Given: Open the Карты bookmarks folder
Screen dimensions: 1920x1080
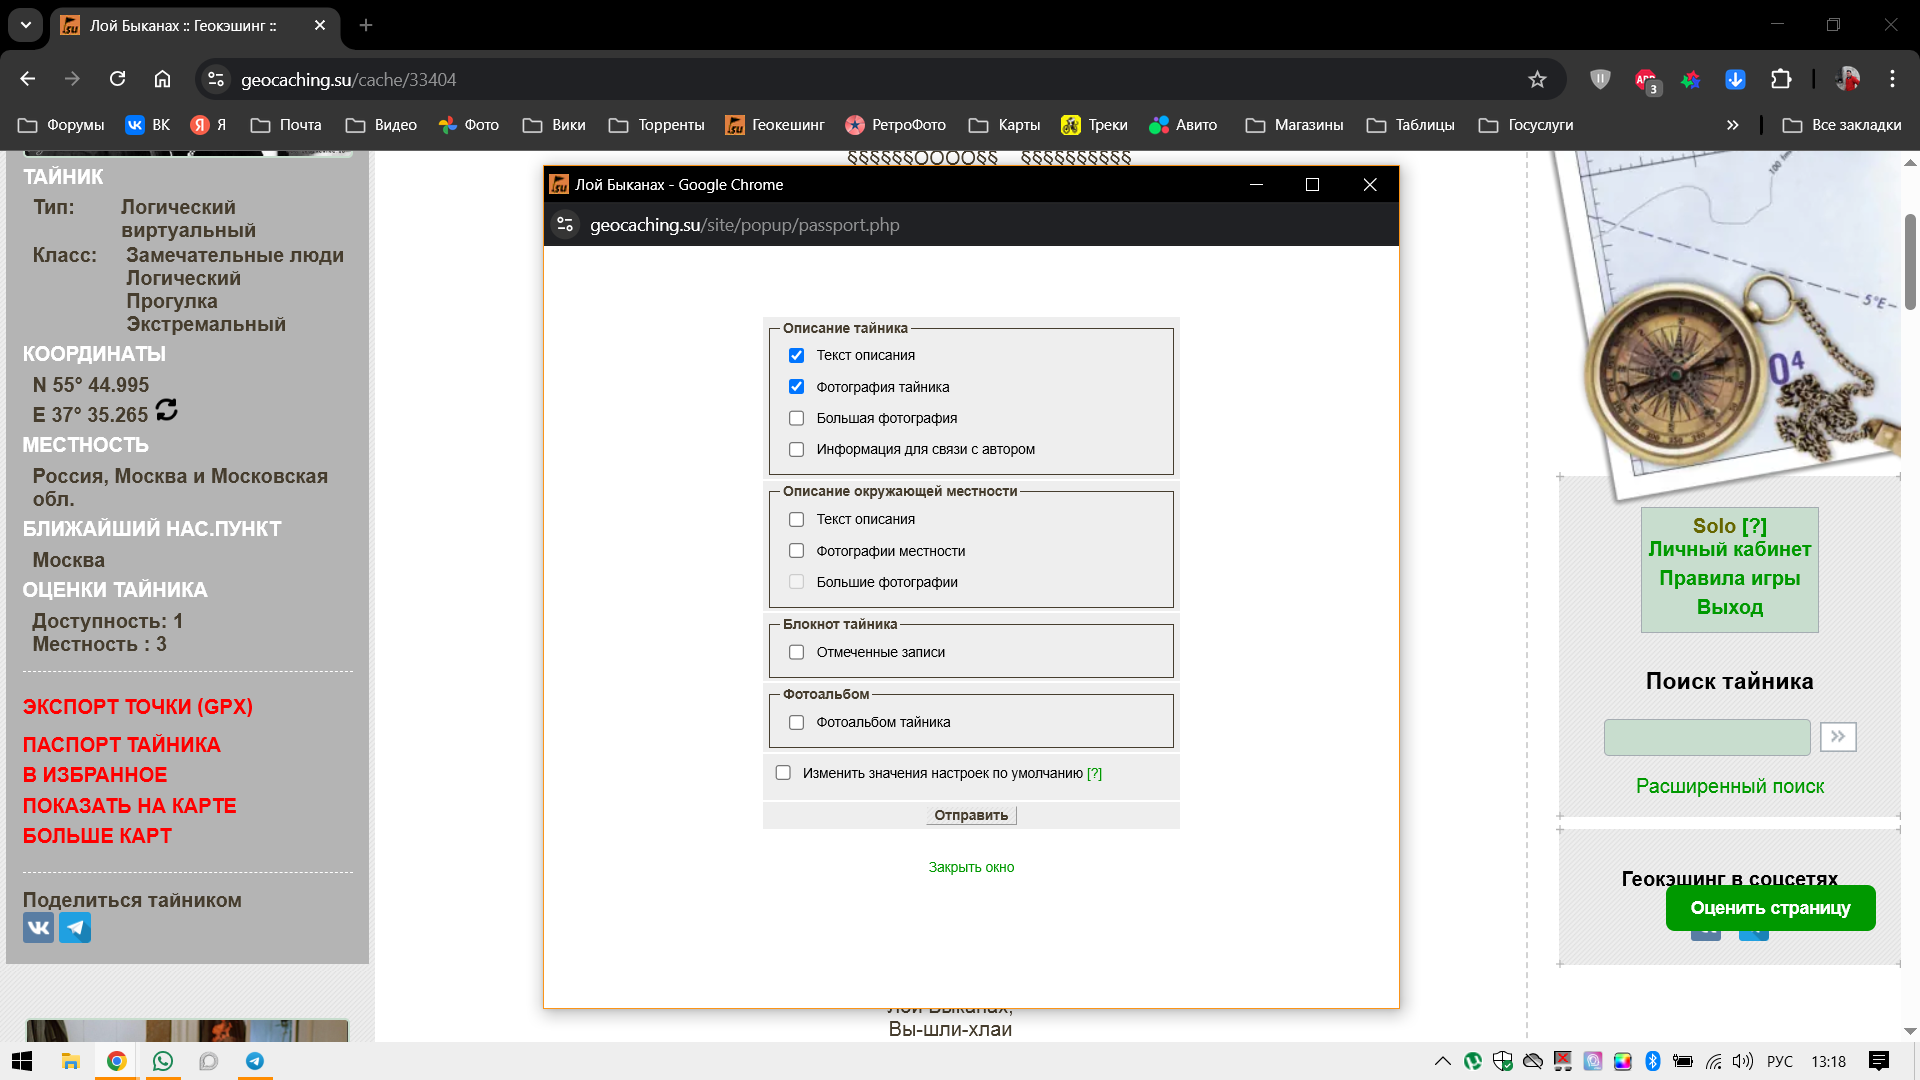Looking at the screenshot, I should coord(1005,125).
